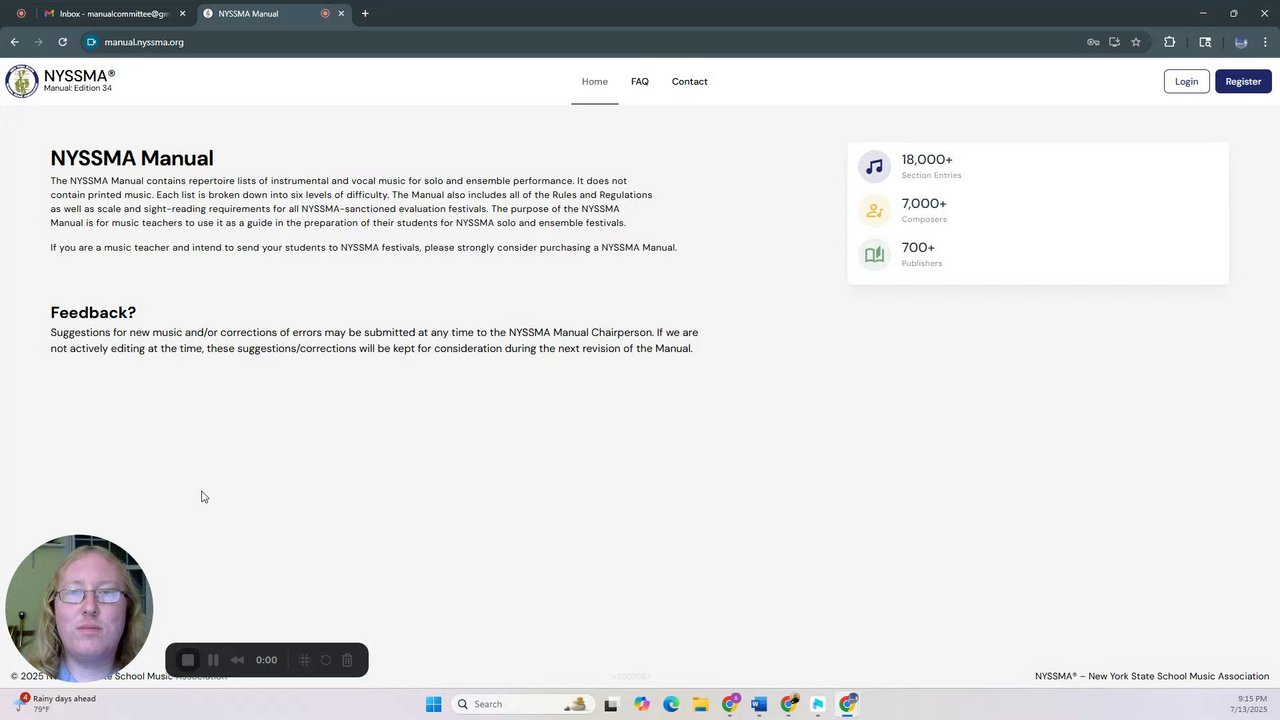1280x720 pixels.
Task: Click the install app icon in address bar
Action: point(1114,42)
